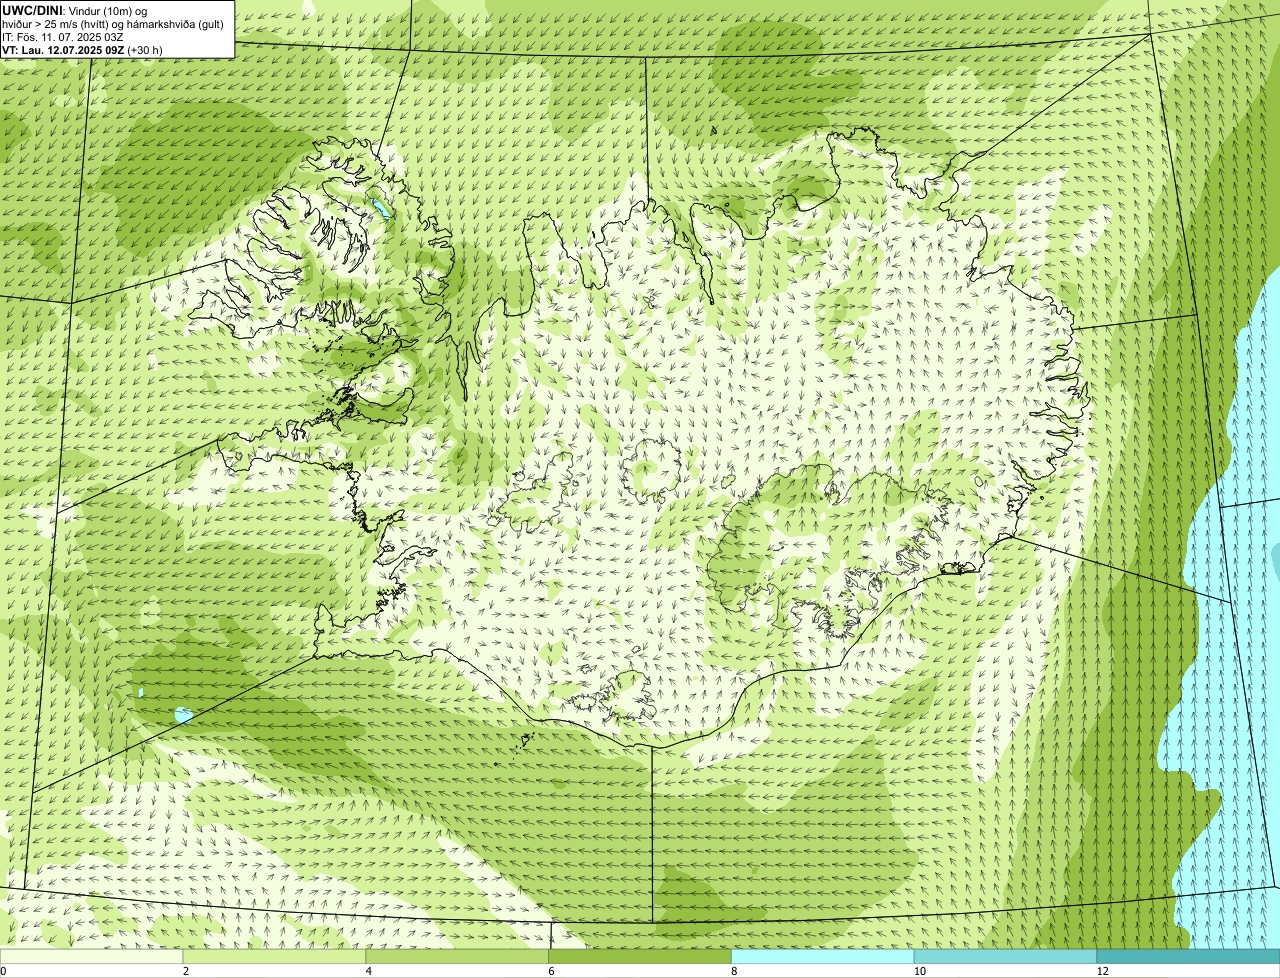
Task: Click the legend tick label '12'
Action: tap(1102, 971)
